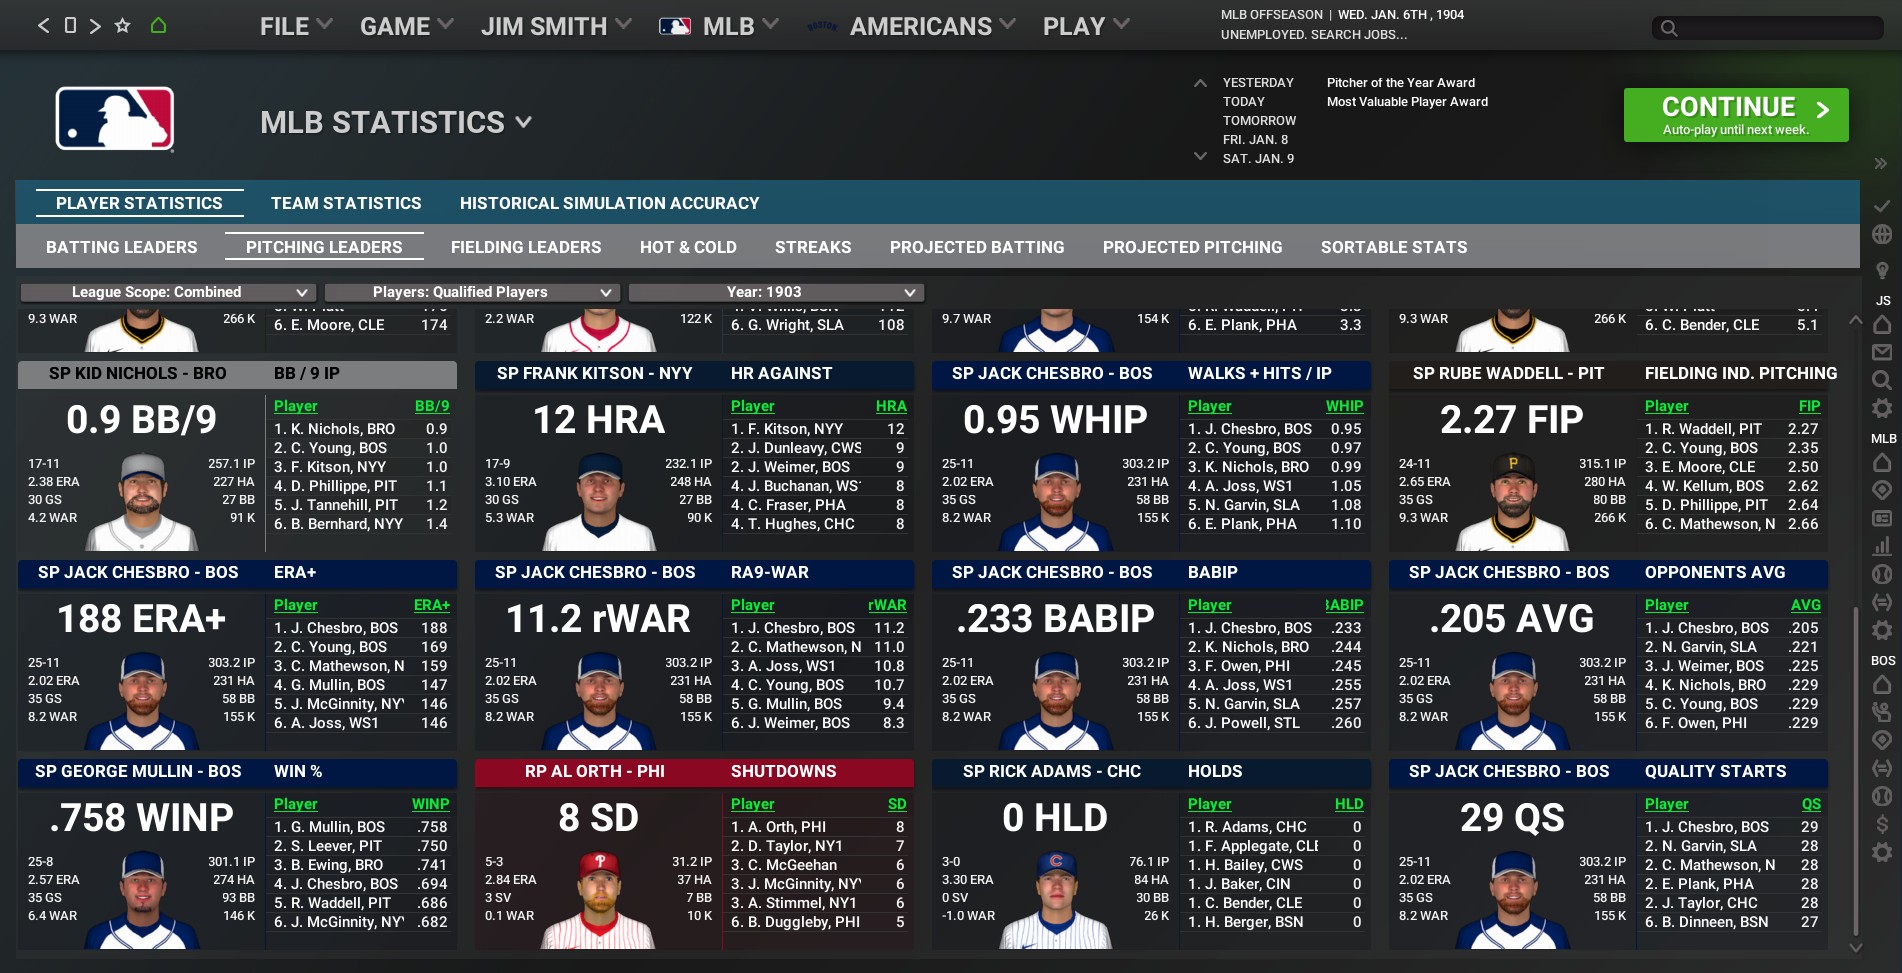Image resolution: width=1902 pixels, height=973 pixels.
Task: Open the mail envelope icon in sidebar
Action: 1881,352
